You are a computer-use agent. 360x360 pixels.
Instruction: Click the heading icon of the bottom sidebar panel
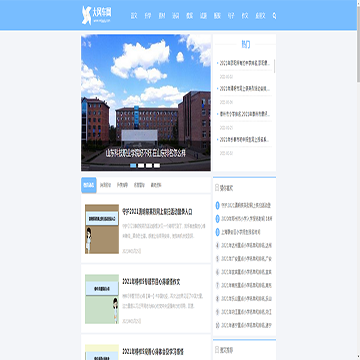[x=217, y=351]
